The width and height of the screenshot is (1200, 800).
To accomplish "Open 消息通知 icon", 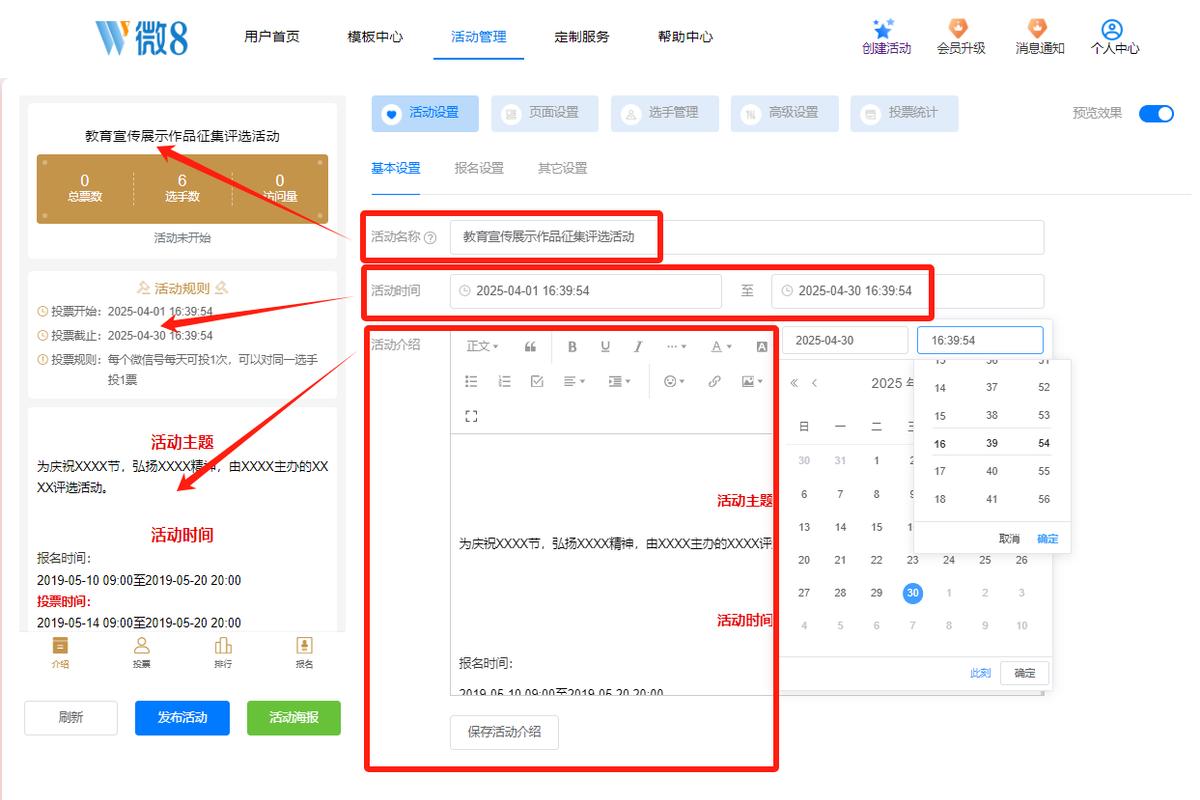I will click(x=1037, y=29).
